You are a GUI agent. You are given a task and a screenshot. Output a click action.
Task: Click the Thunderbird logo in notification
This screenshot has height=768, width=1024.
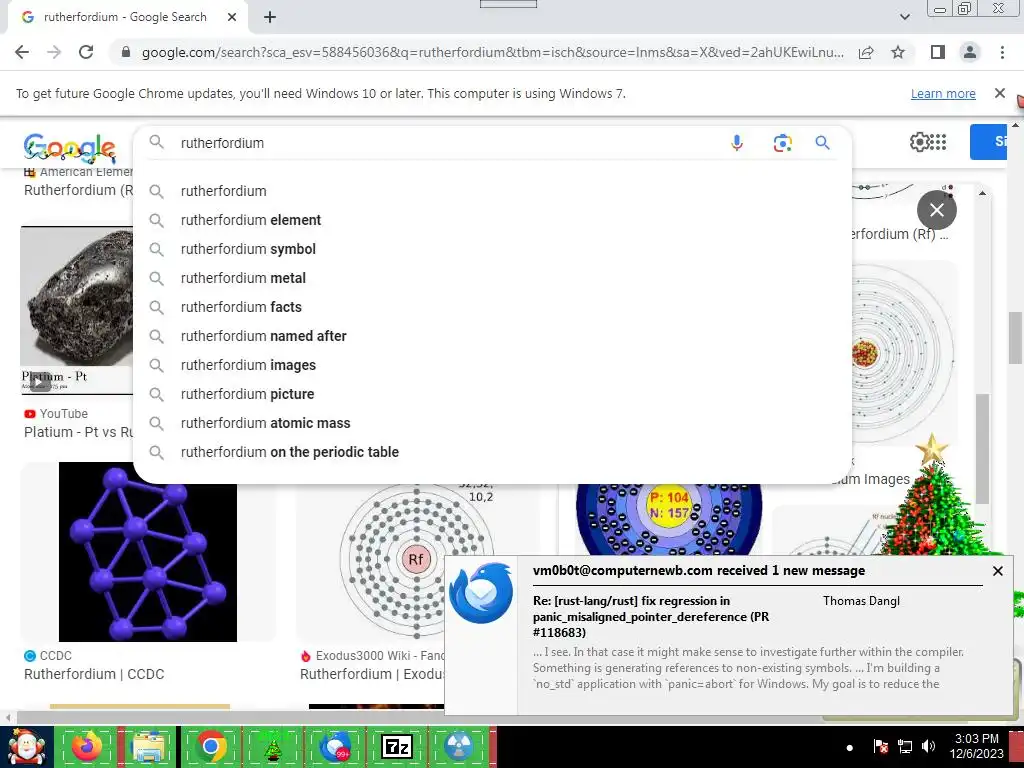481,593
